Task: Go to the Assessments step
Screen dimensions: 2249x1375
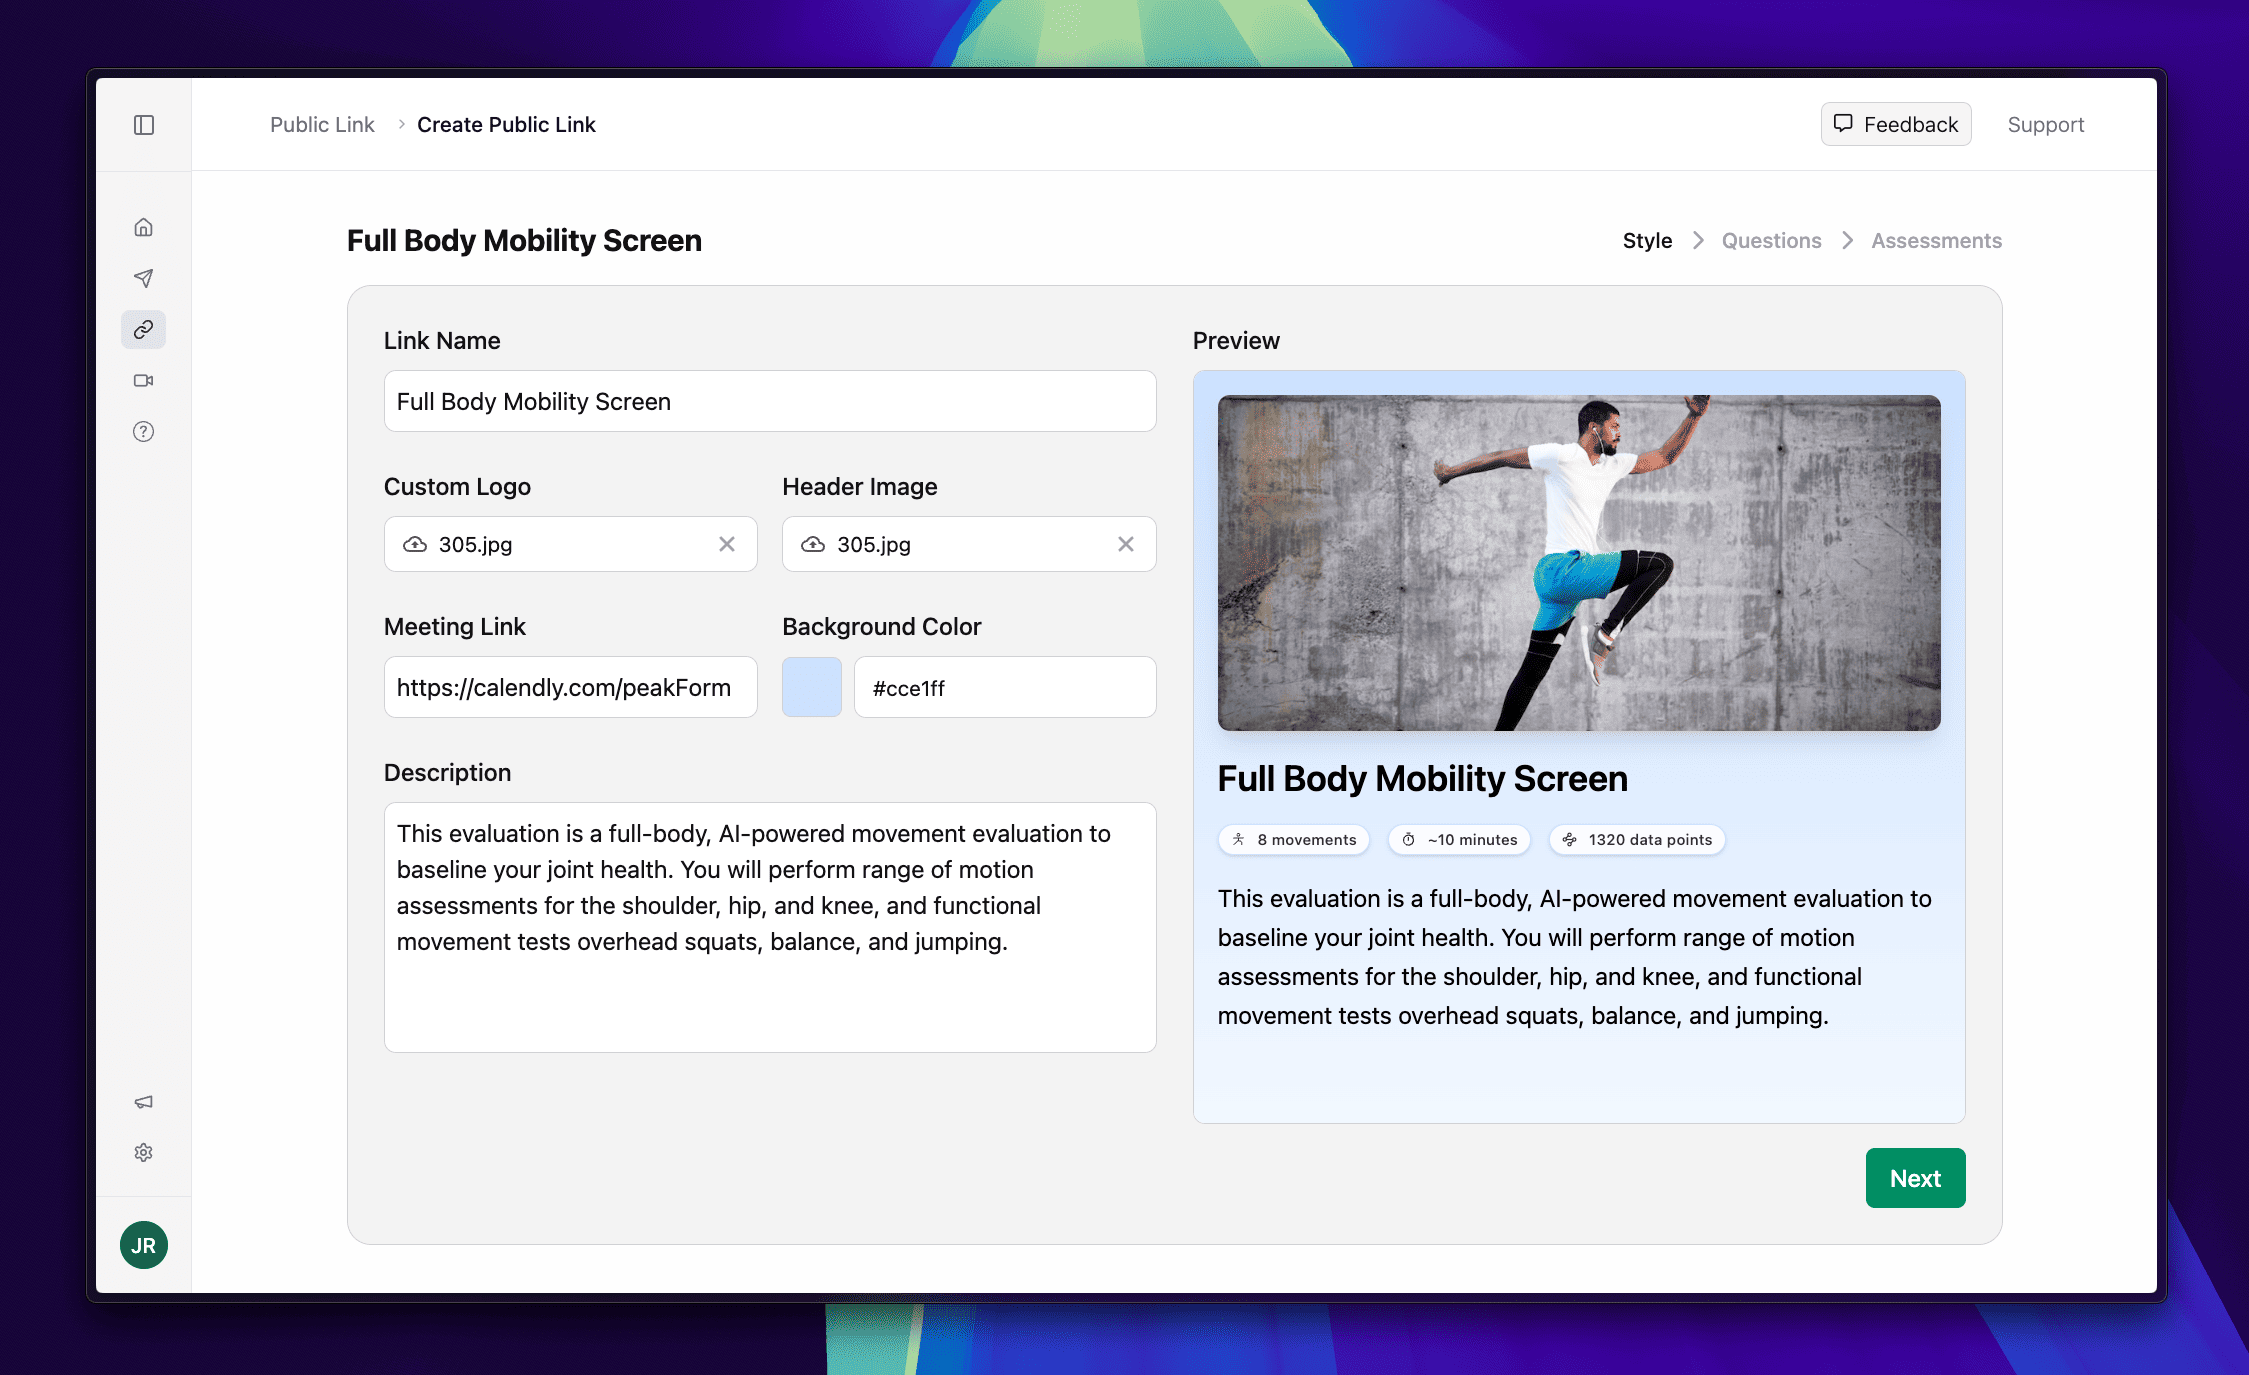Action: click(1936, 241)
